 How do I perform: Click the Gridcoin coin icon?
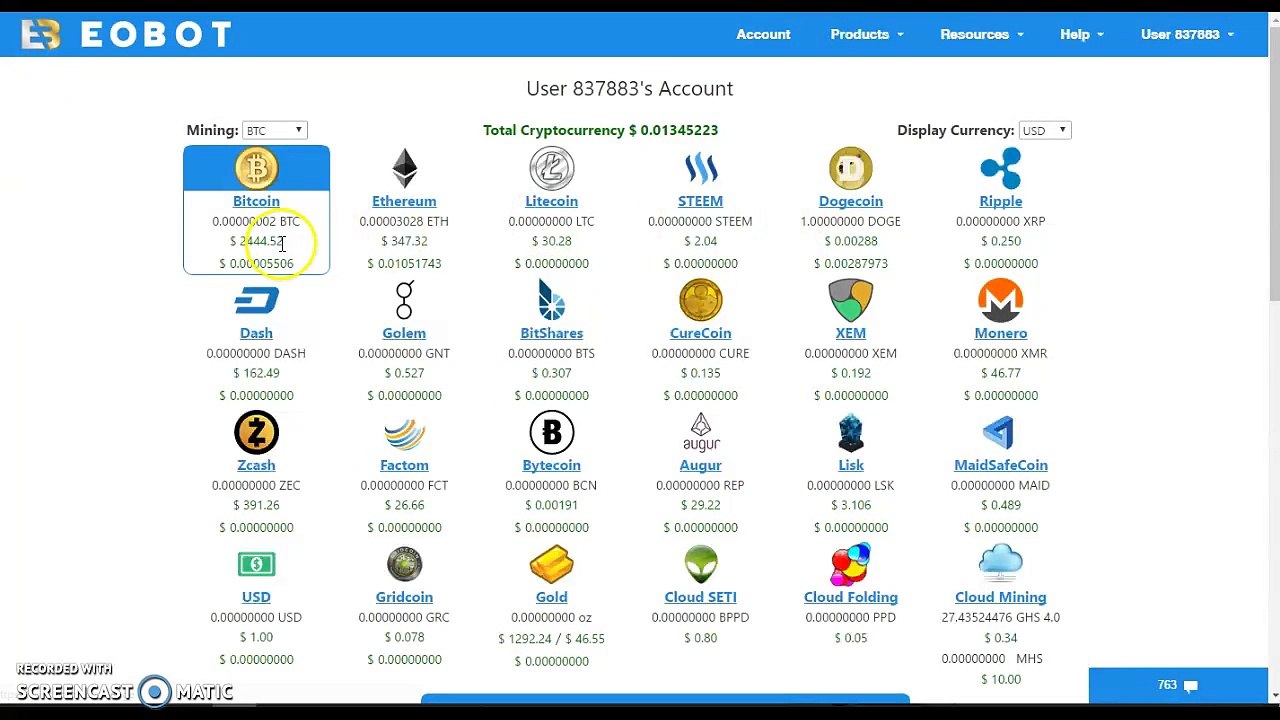pos(404,564)
